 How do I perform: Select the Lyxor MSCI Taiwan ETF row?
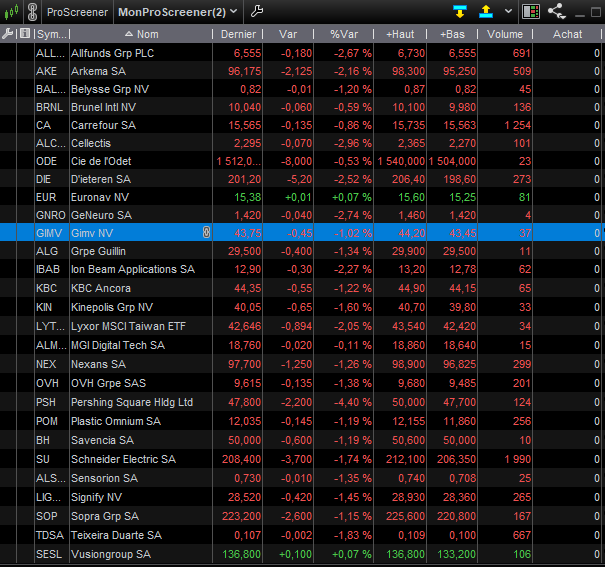point(301,326)
